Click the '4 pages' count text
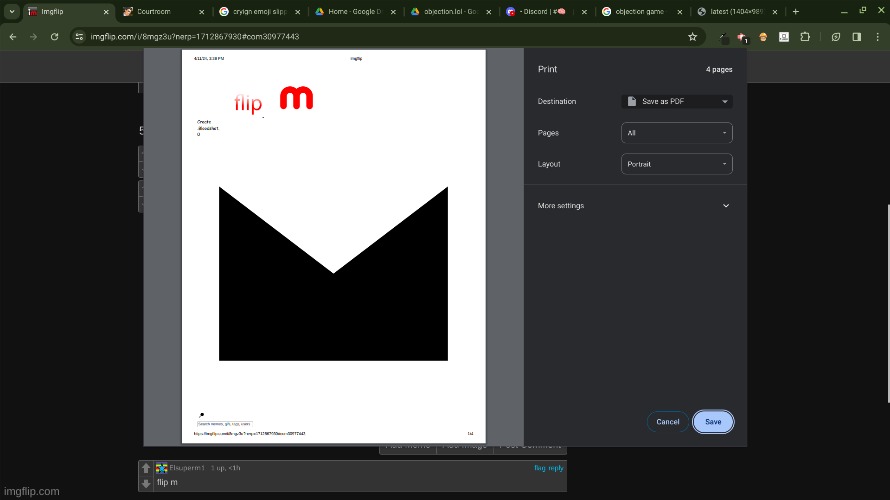The width and height of the screenshot is (890, 500). point(719,69)
